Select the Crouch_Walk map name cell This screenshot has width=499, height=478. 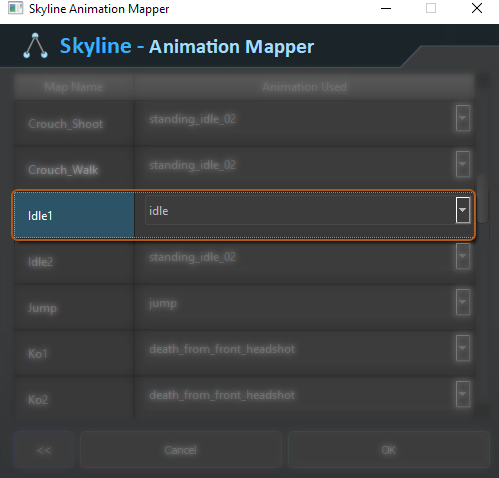pos(74,169)
